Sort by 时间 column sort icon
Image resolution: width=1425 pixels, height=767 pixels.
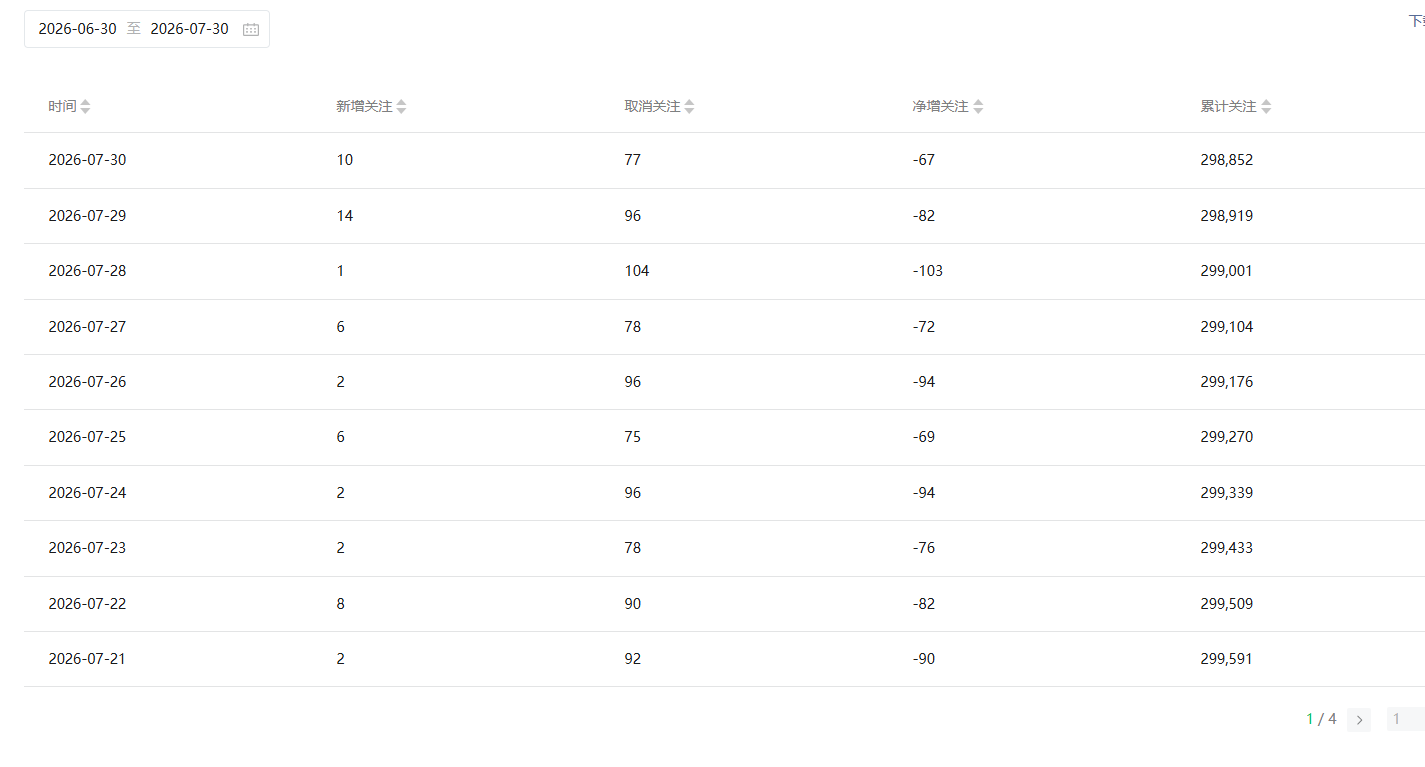point(85,107)
